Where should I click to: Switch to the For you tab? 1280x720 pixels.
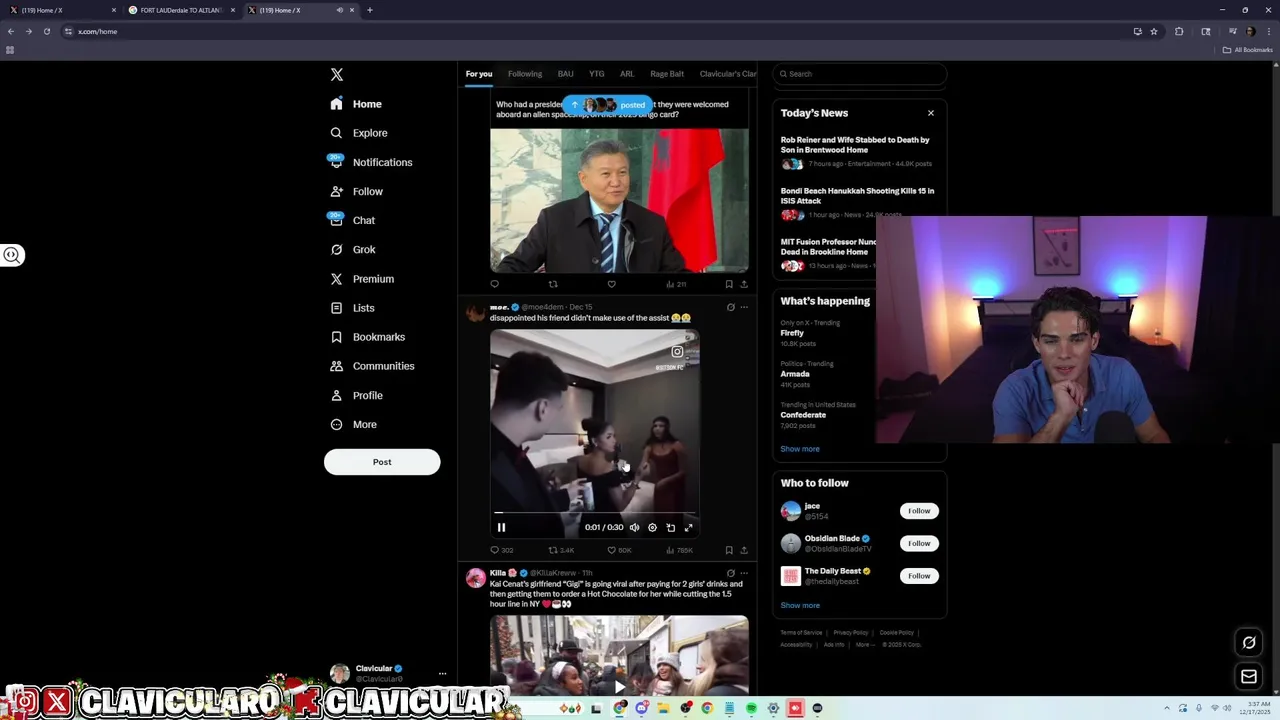point(479,74)
